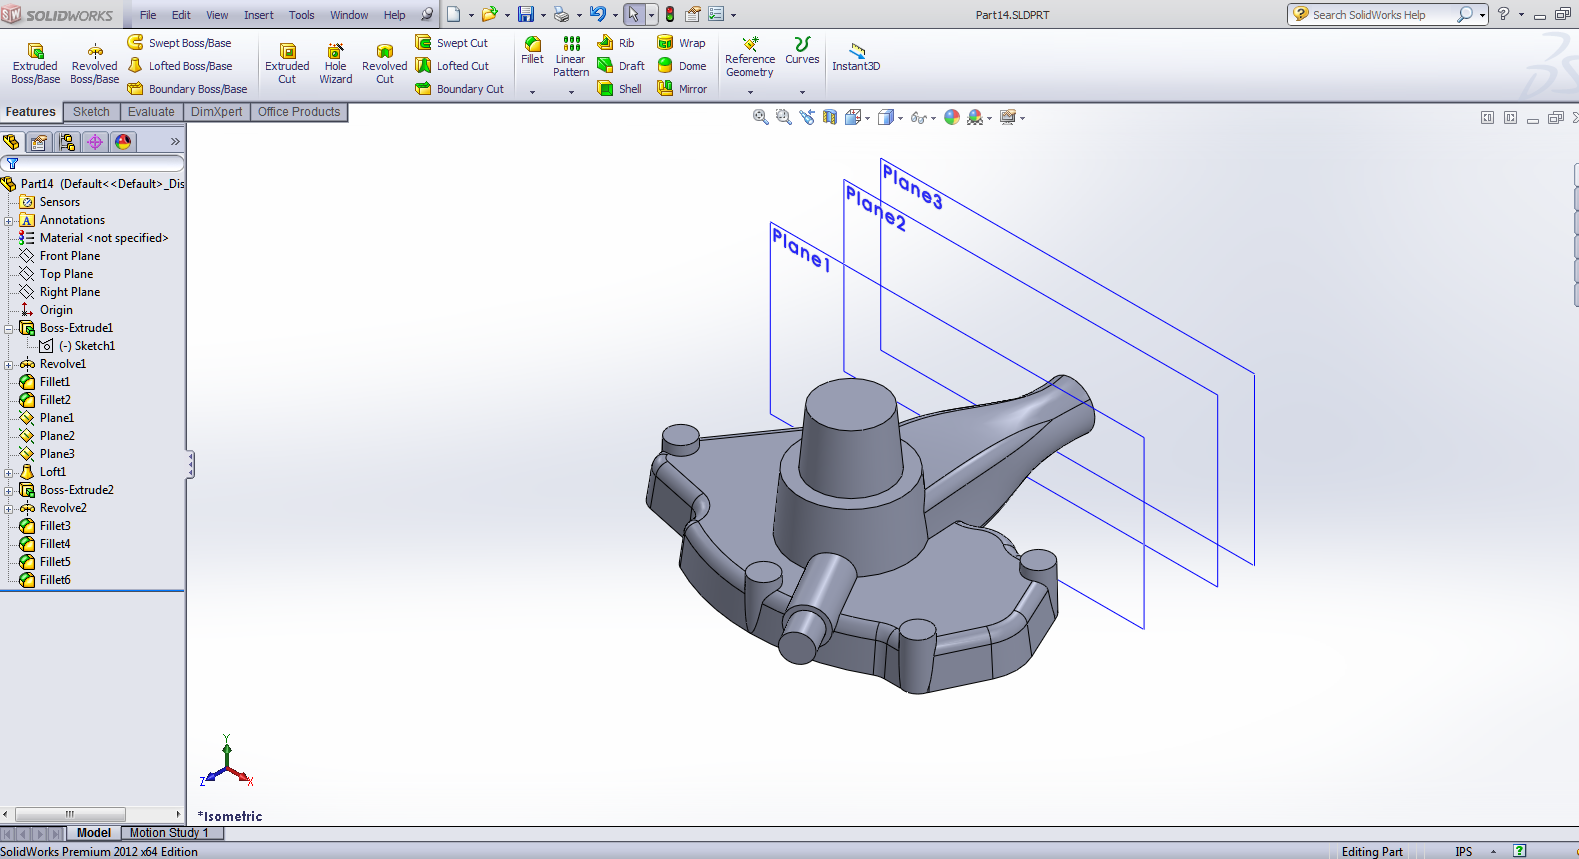Choose the Swept Boss/Base tool
Screen dimensions: 1579x859
179,43
